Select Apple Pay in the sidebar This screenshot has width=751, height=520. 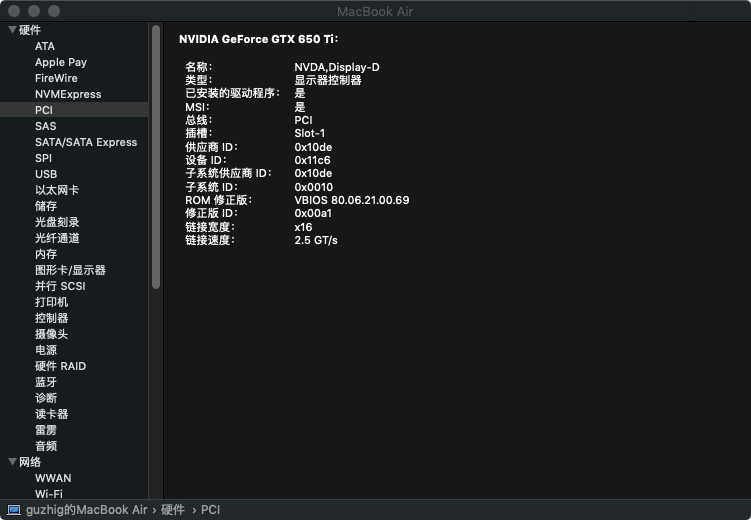(61, 62)
